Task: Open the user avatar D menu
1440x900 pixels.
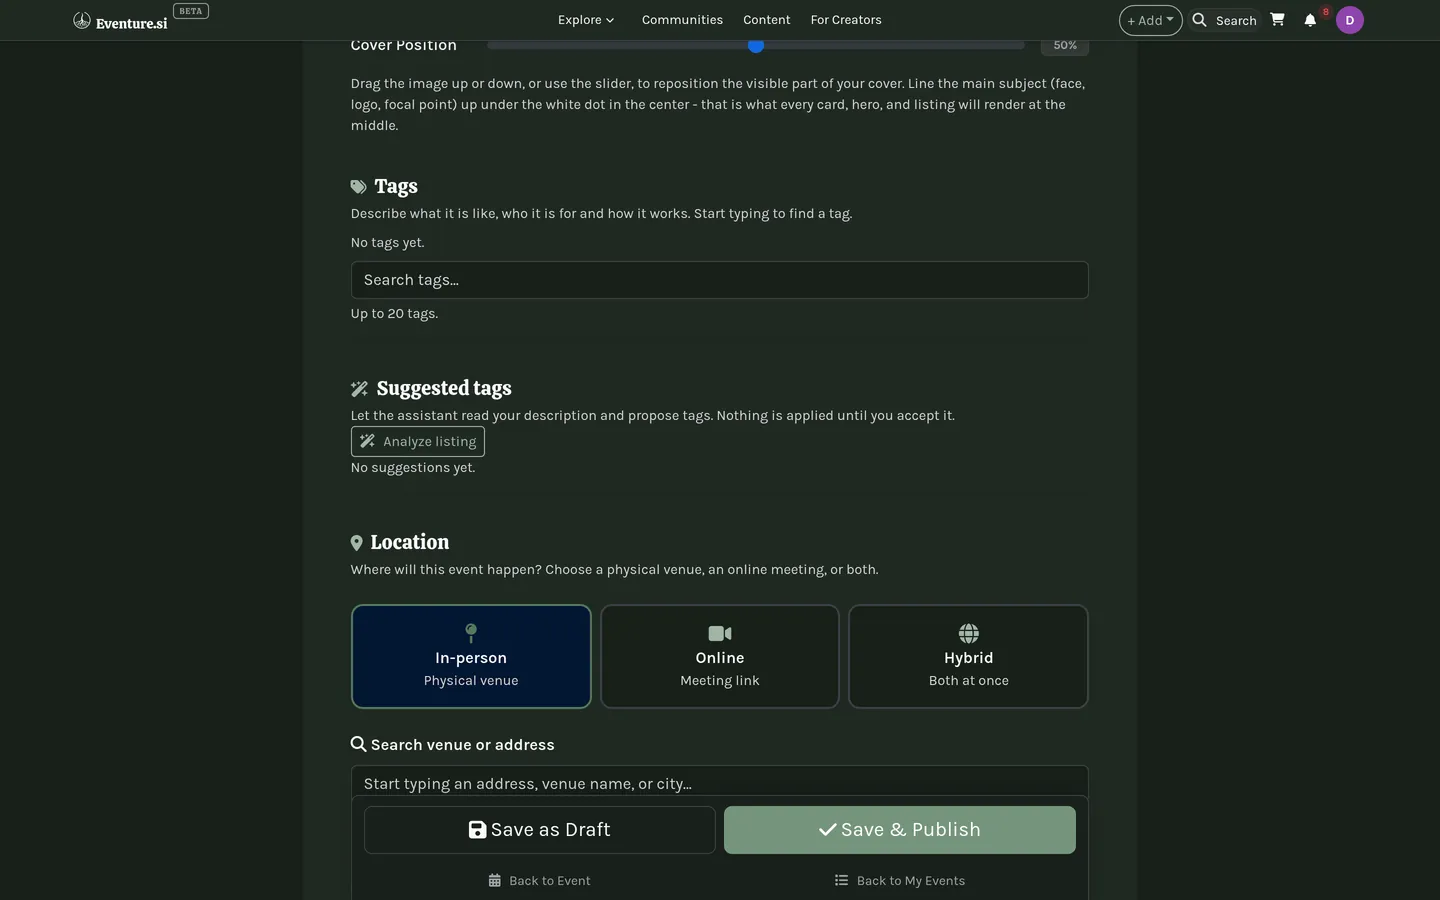Action: click(1349, 20)
